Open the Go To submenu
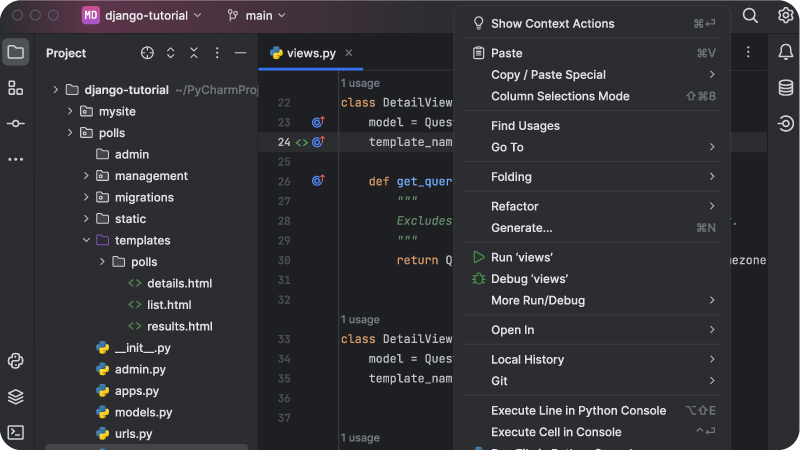Image resolution: width=800 pixels, height=450 pixels. [x=592, y=147]
